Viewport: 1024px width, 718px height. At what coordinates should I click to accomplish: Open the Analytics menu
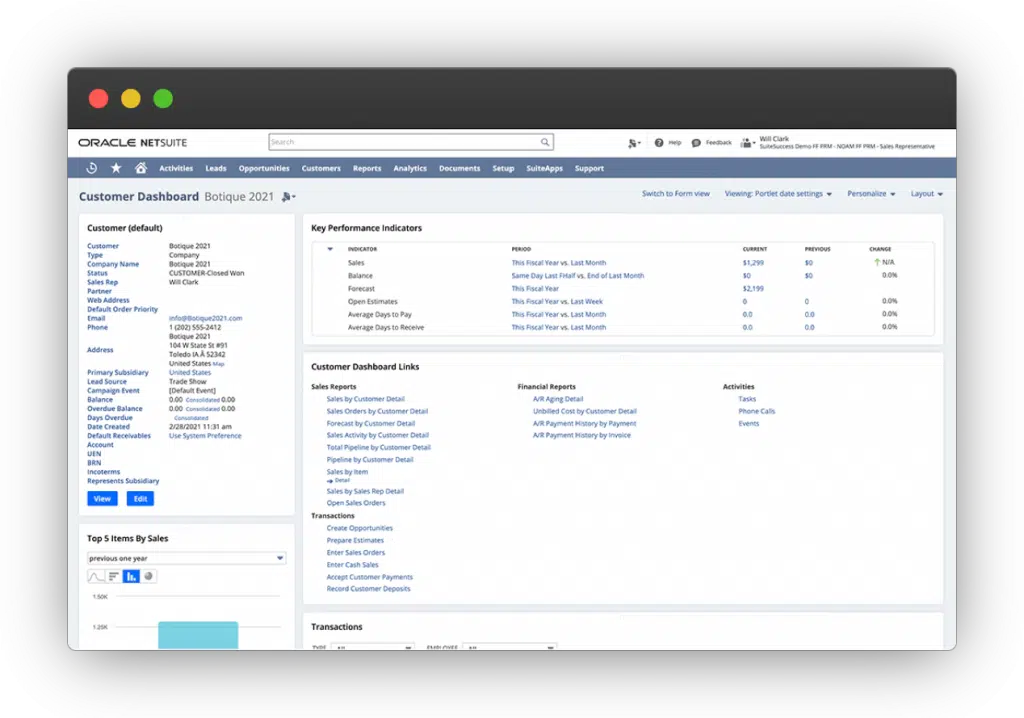coord(410,169)
